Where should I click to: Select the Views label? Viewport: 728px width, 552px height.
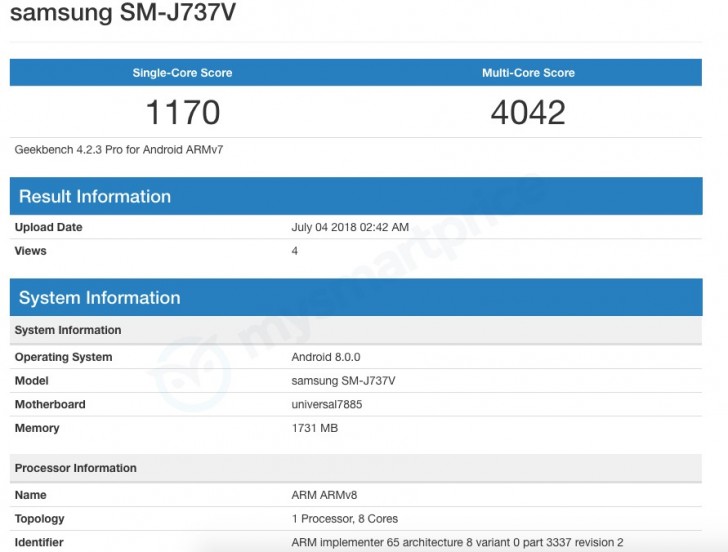tap(31, 251)
